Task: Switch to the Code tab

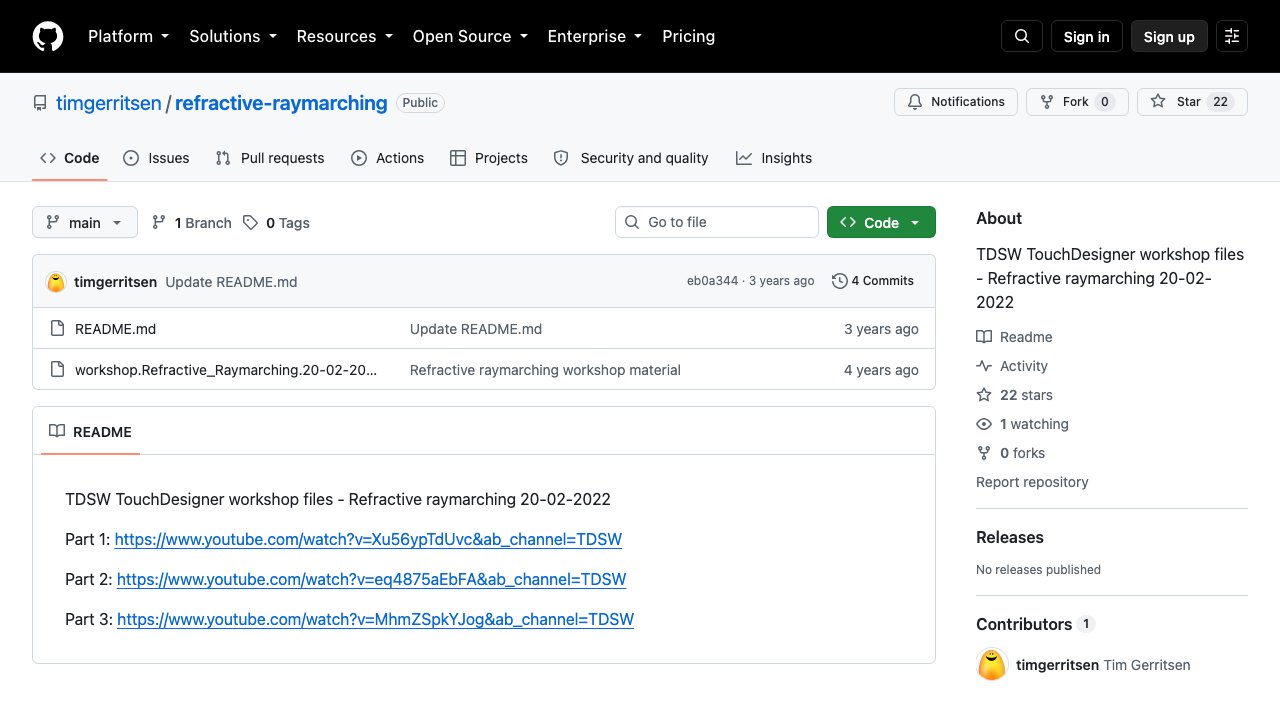Action: (70, 158)
